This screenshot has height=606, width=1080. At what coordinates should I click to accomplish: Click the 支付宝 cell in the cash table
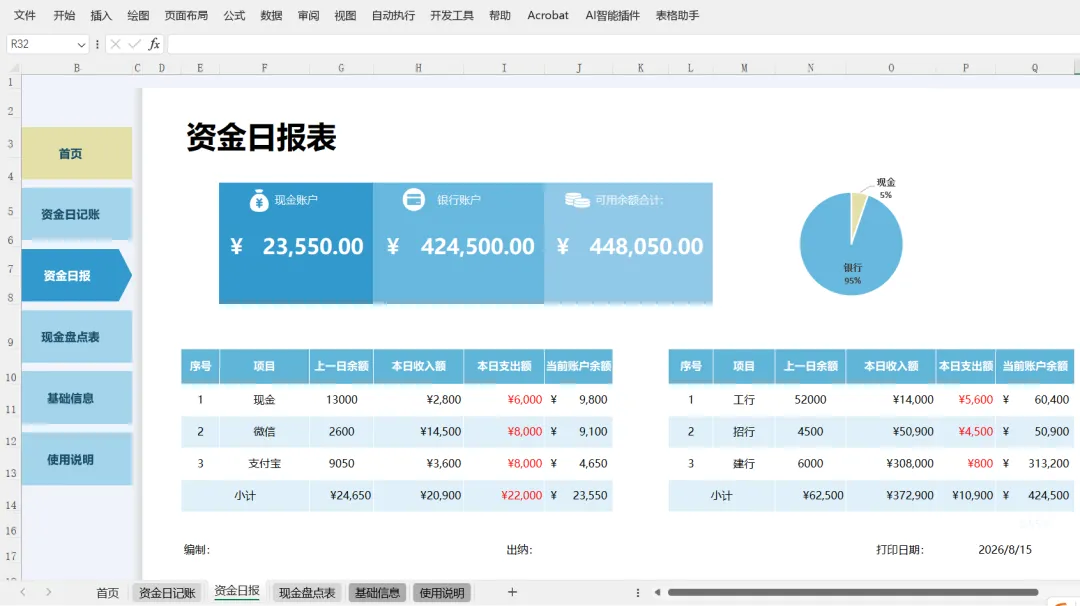[x=264, y=463]
